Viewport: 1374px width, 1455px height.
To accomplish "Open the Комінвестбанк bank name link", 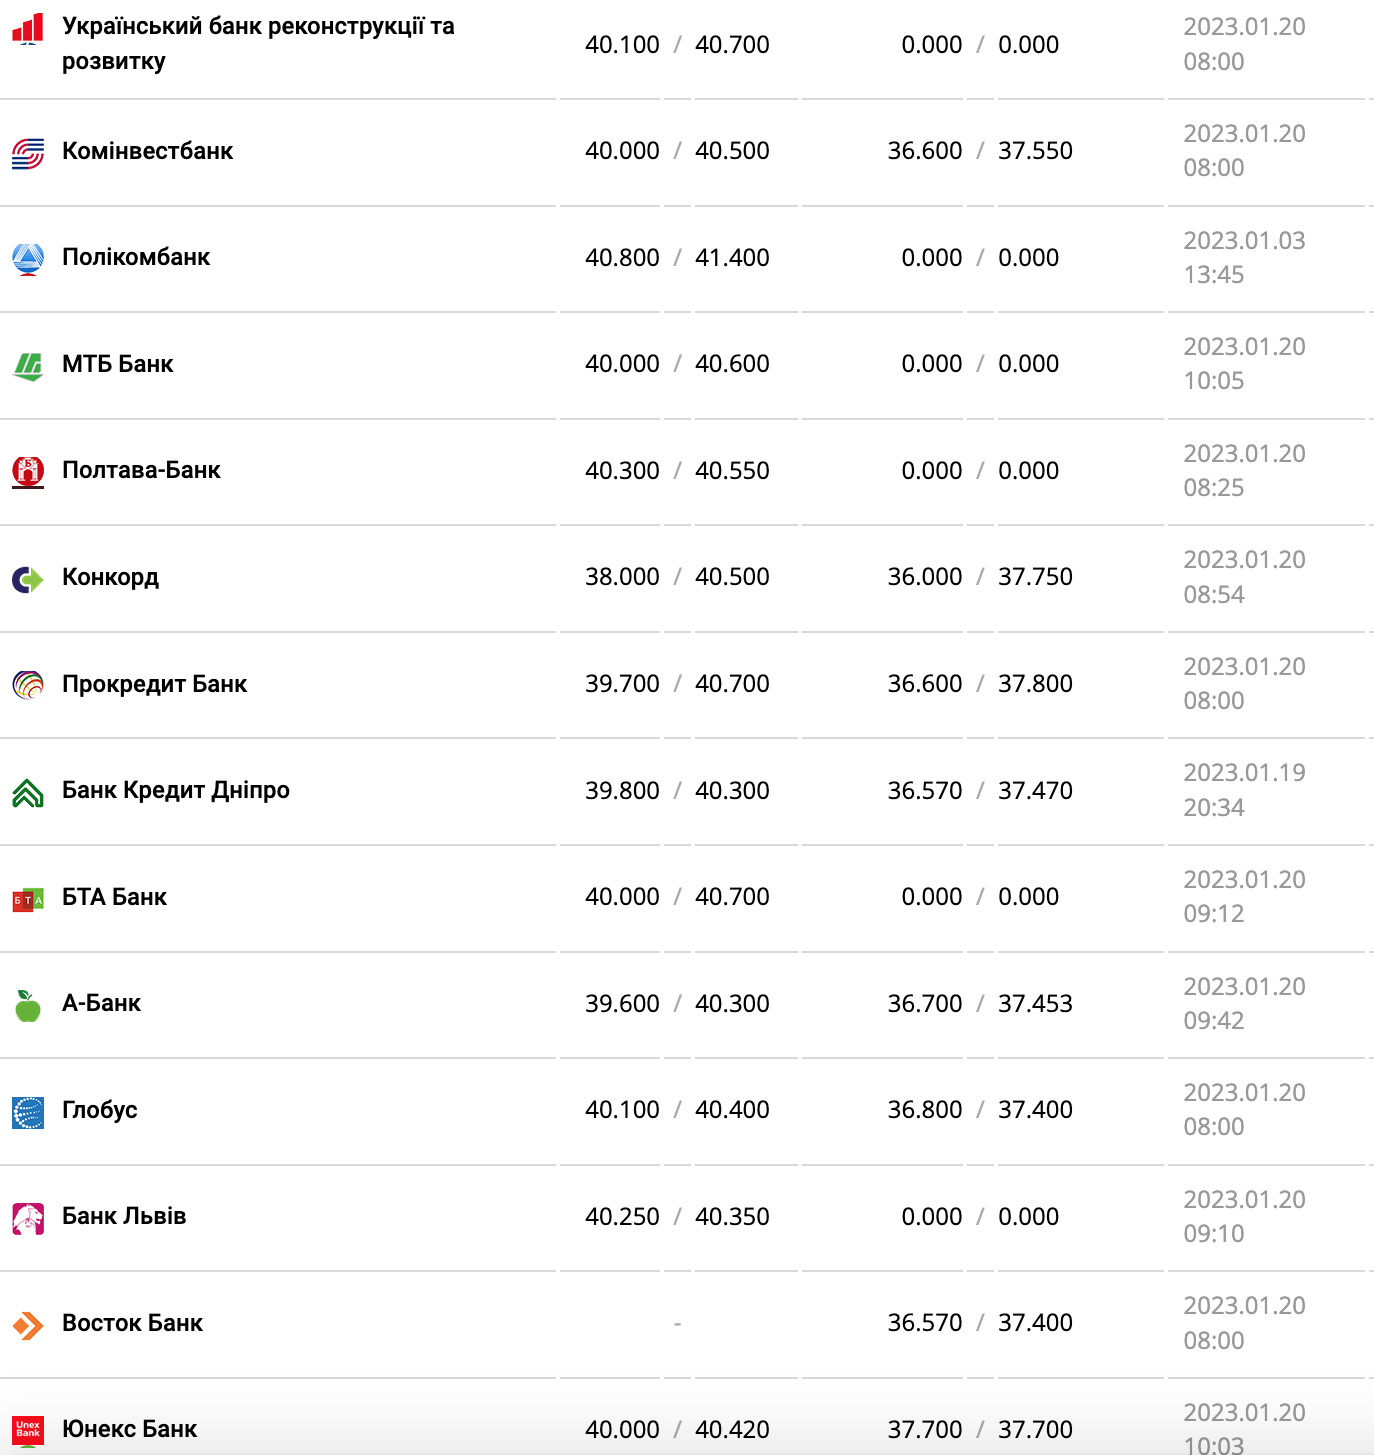I will pos(147,151).
